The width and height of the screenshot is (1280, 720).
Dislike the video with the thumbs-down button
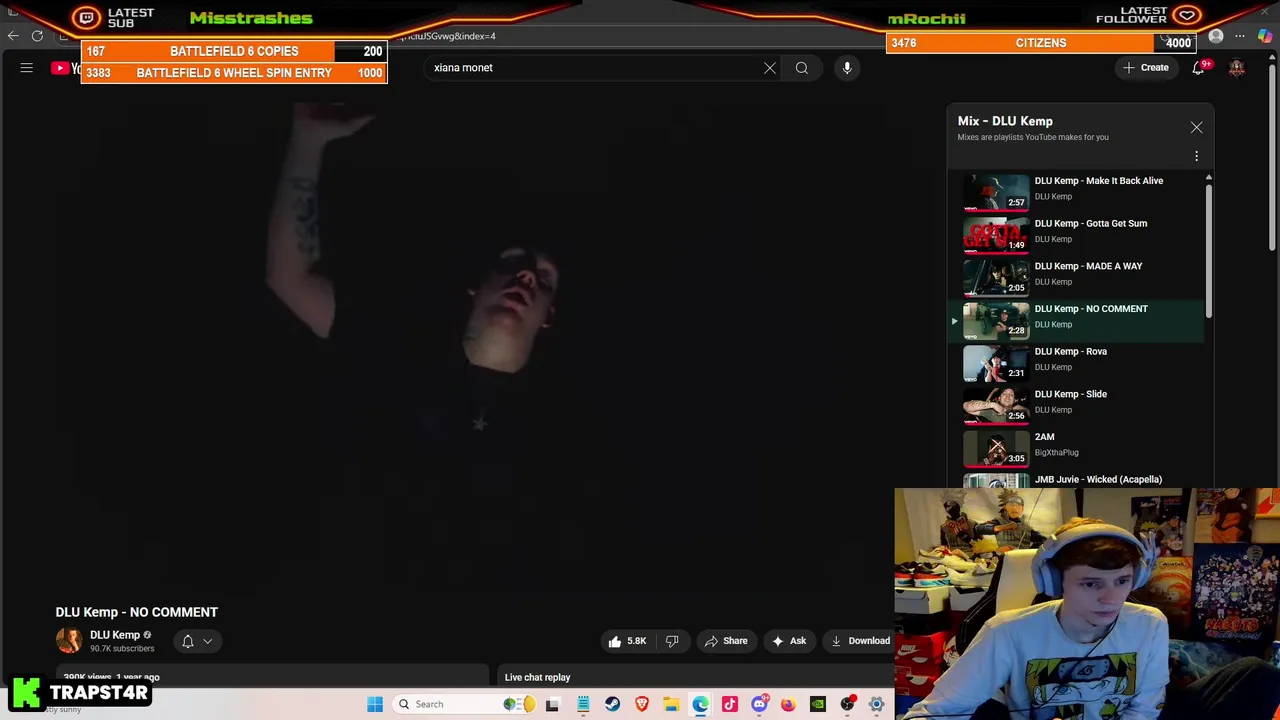click(x=672, y=641)
